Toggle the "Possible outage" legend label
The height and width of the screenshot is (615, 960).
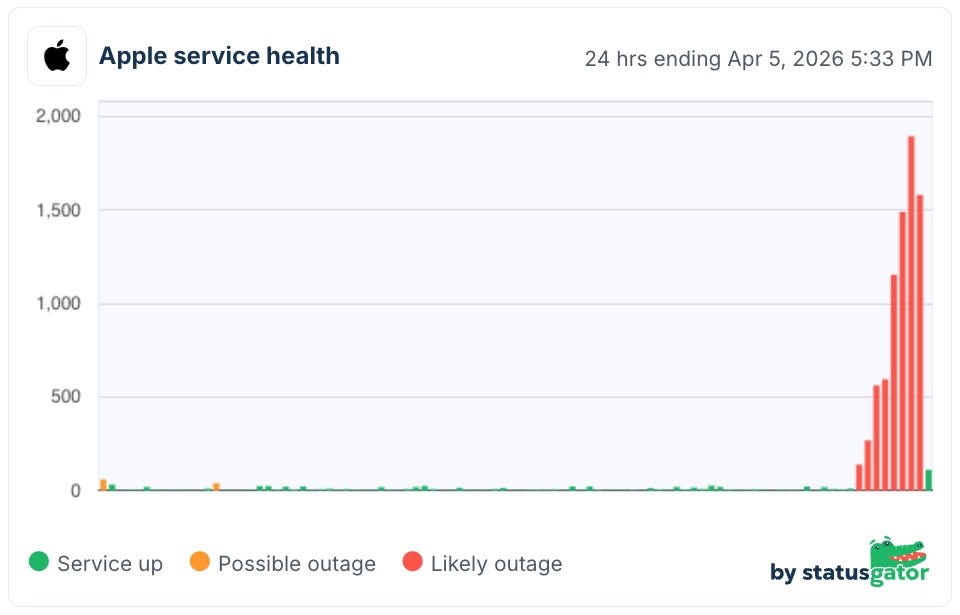coord(297,564)
